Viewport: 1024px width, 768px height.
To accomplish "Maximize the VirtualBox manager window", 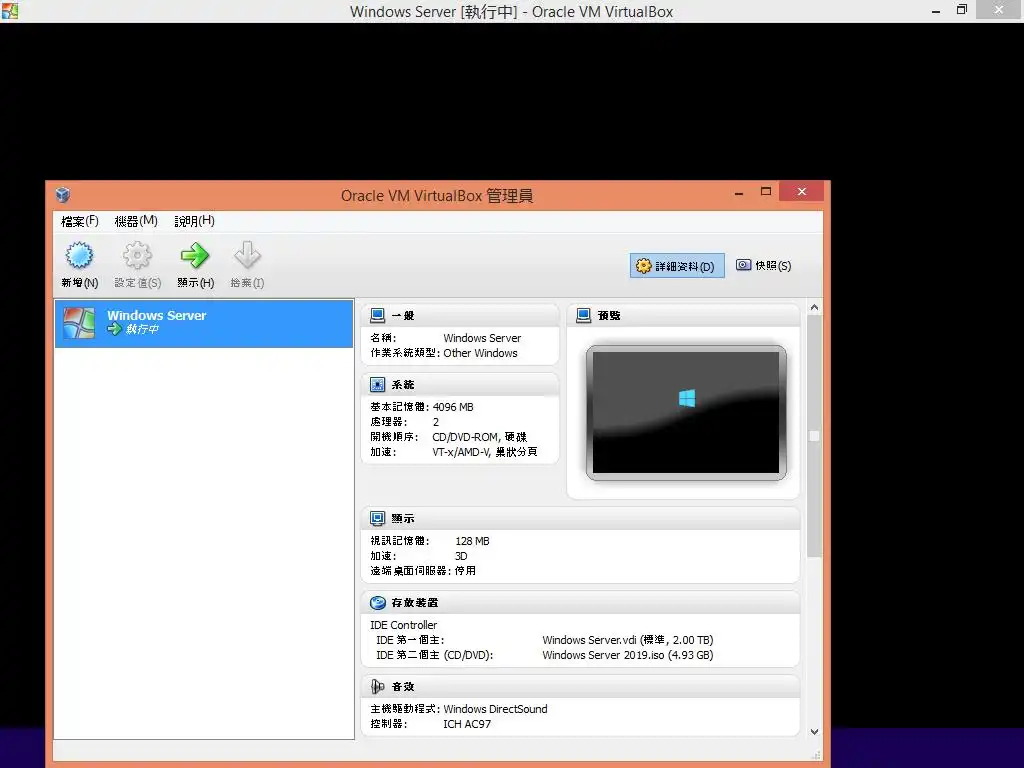I will [x=766, y=192].
